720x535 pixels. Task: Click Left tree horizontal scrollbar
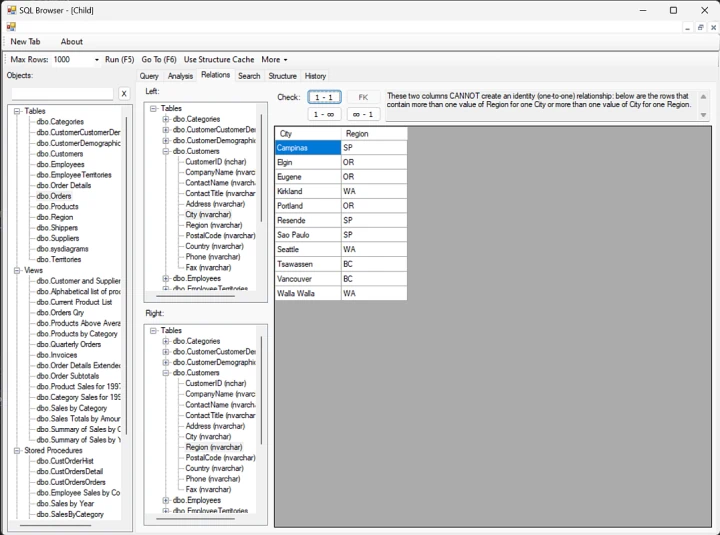(196, 296)
